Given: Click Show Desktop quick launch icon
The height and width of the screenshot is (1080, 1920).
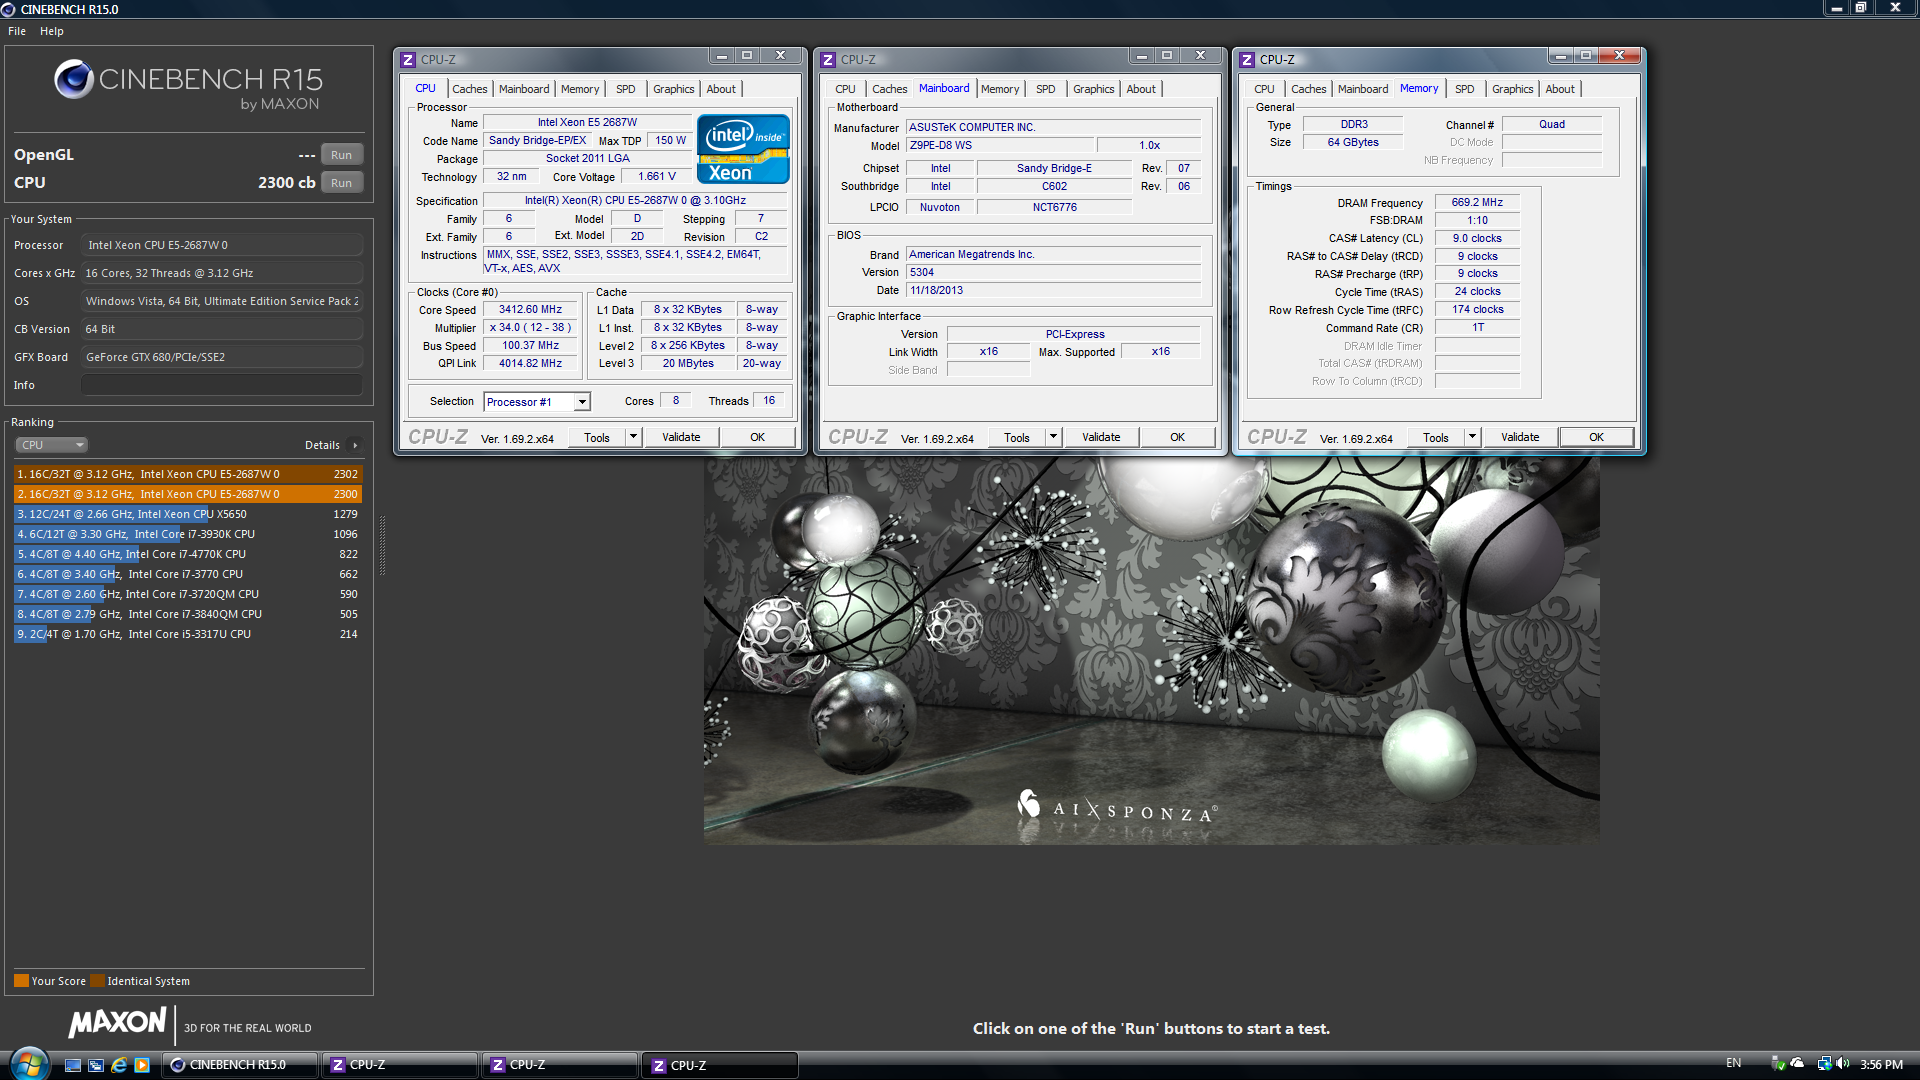Looking at the screenshot, I should [x=73, y=1065].
